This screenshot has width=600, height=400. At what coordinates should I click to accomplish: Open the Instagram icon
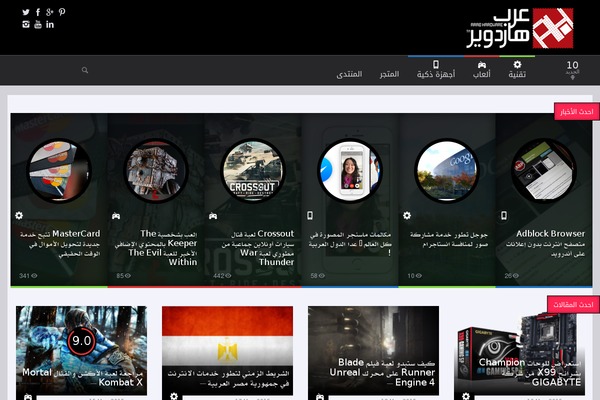click(27, 24)
